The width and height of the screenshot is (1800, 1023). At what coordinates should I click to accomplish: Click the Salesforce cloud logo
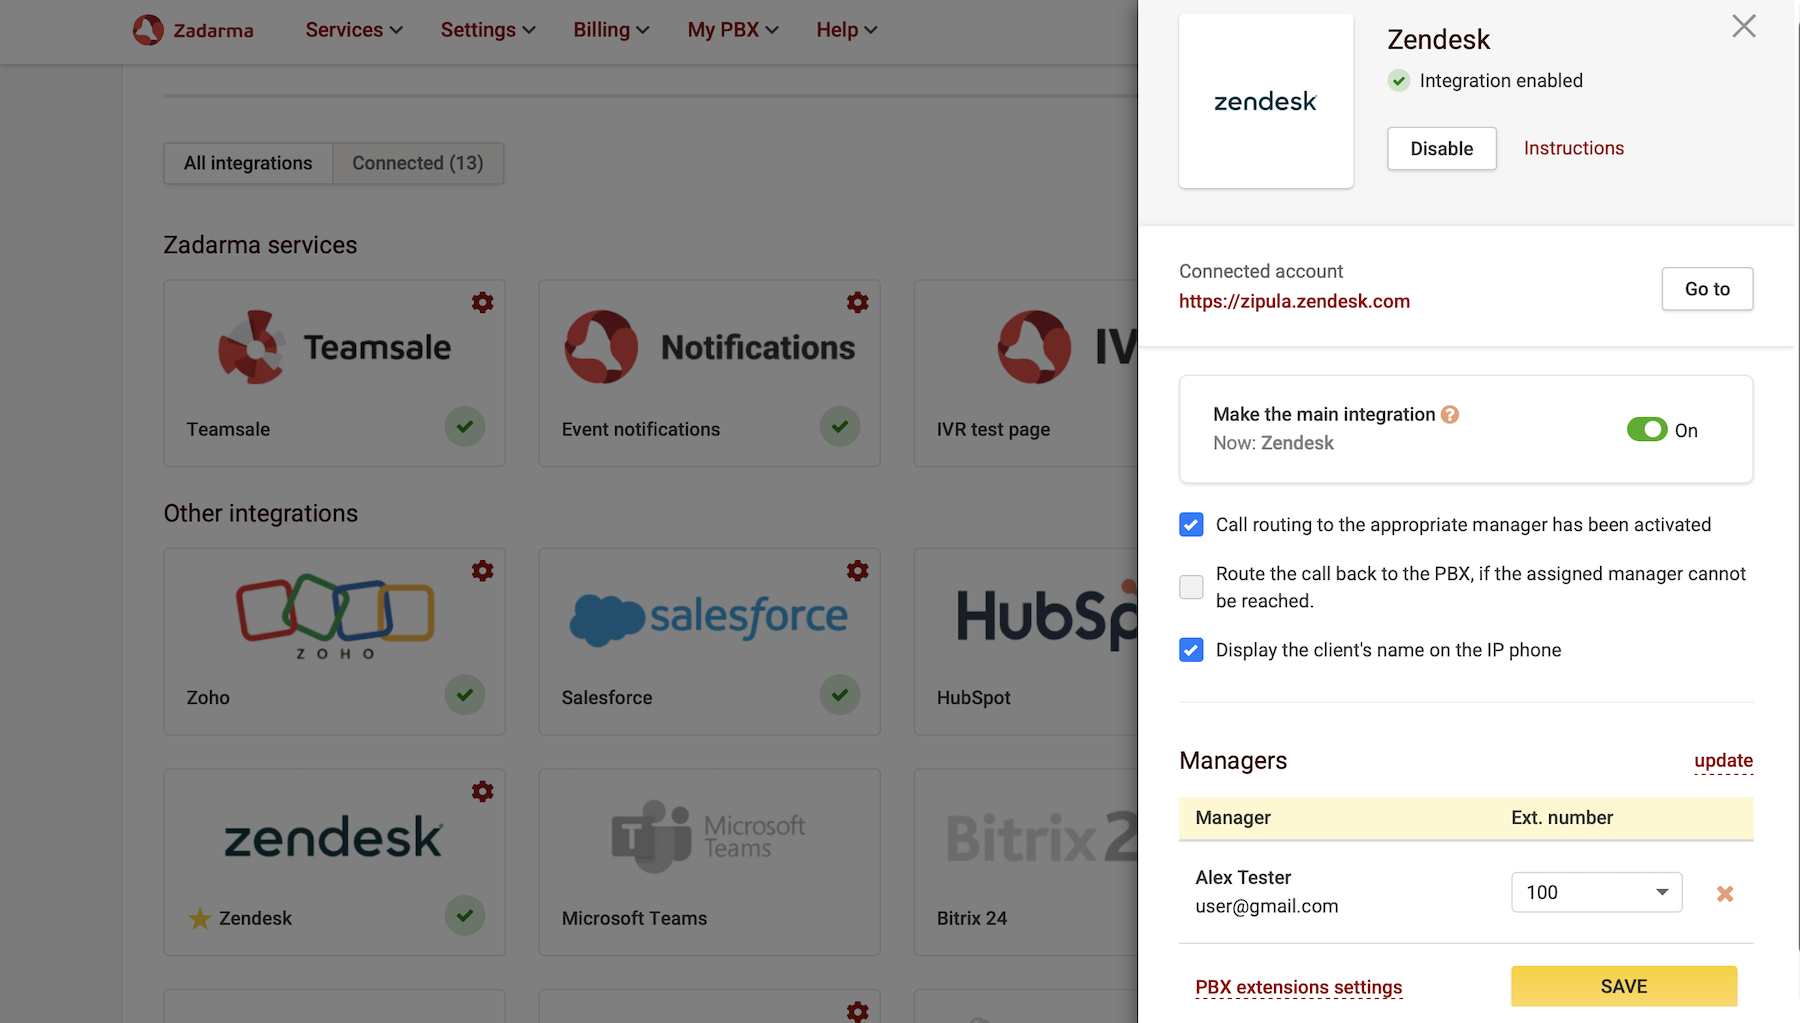pos(709,617)
